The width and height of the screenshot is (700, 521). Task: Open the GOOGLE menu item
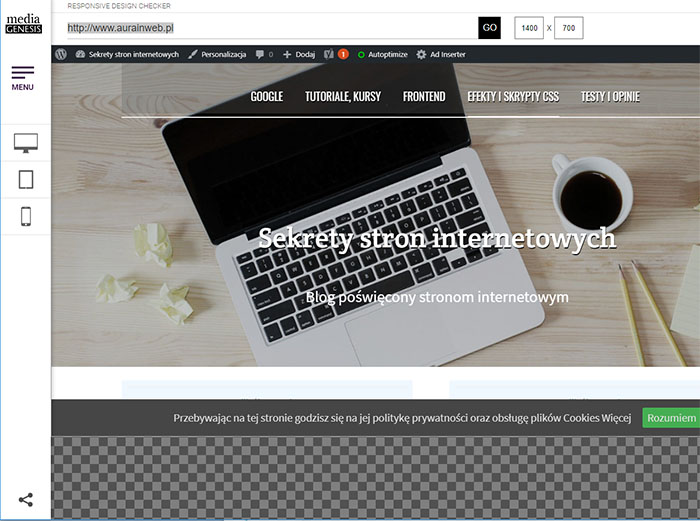[267, 96]
